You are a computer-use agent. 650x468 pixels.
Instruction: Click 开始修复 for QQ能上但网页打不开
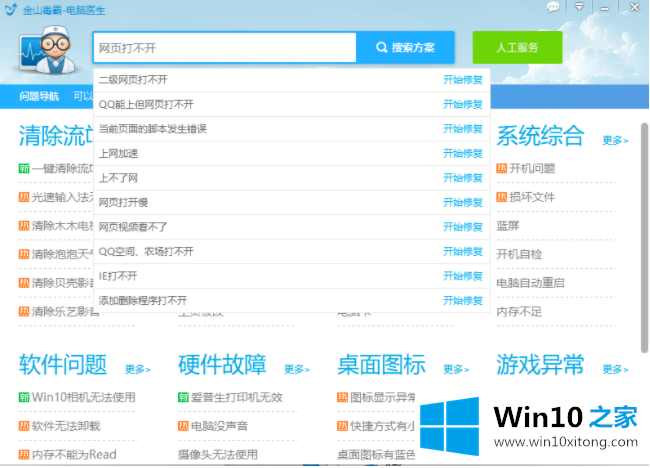point(463,104)
